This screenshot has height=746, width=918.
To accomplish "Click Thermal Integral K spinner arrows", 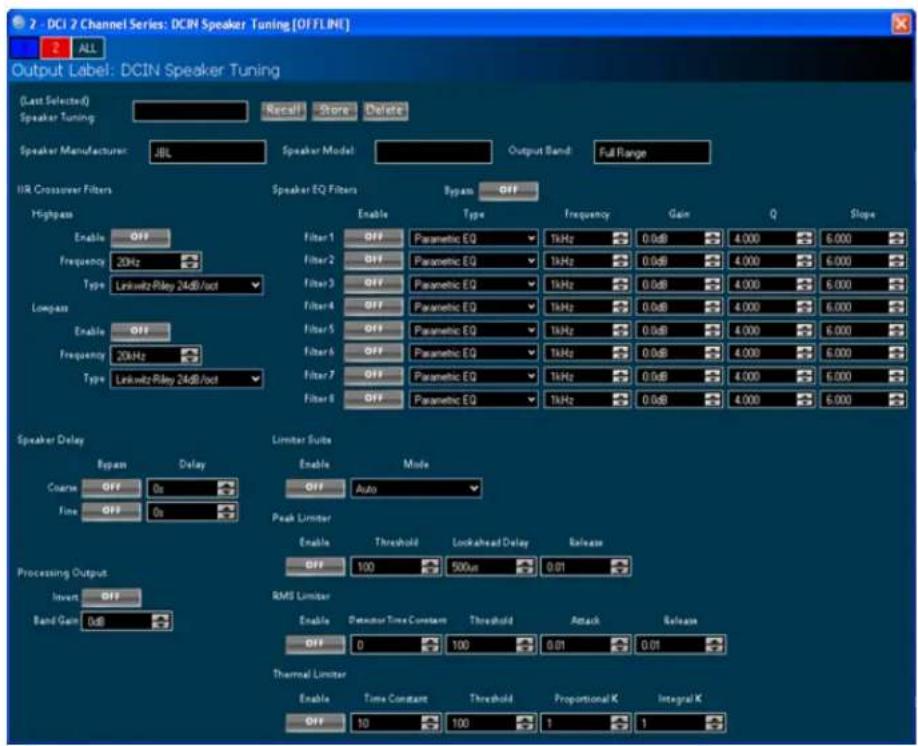I will click(714, 723).
